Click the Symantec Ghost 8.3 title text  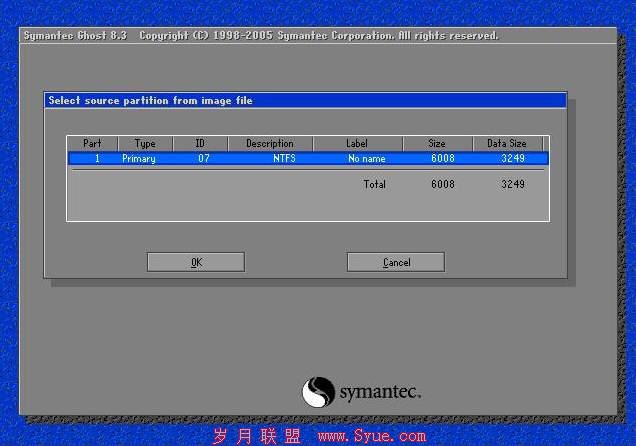[75, 36]
